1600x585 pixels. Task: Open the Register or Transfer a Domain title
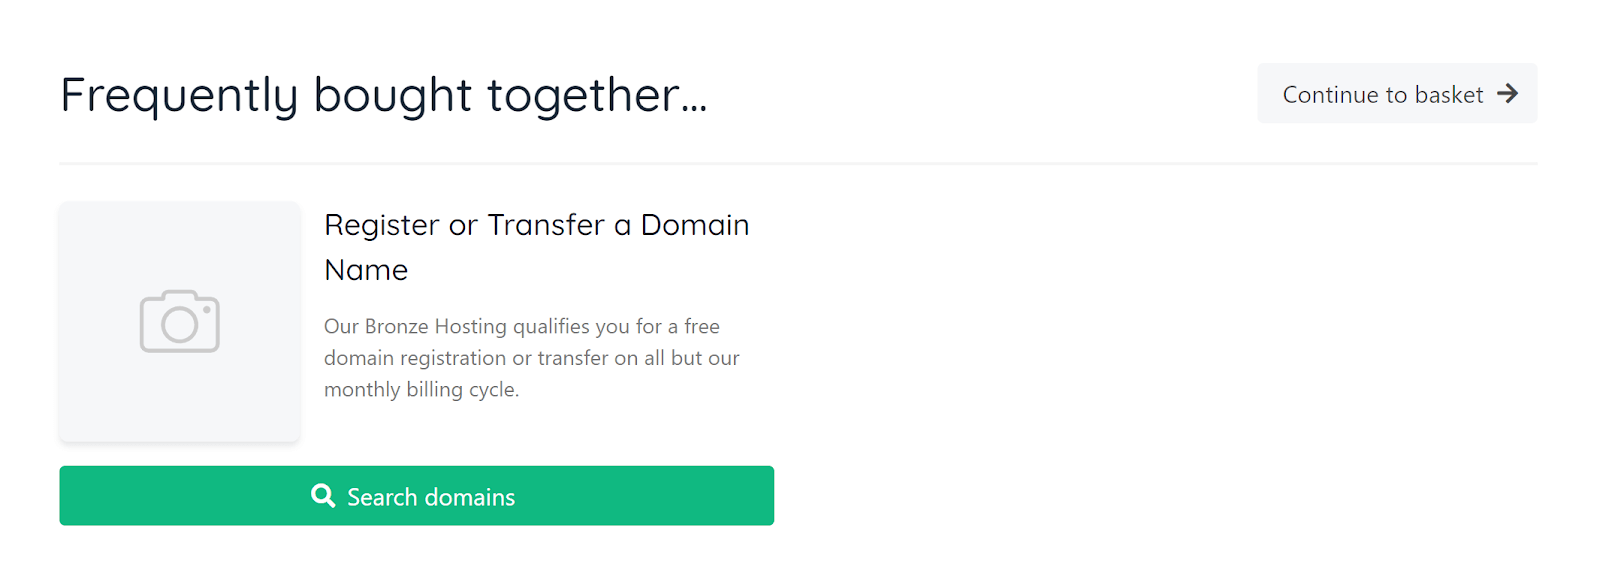click(x=537, y=247)
